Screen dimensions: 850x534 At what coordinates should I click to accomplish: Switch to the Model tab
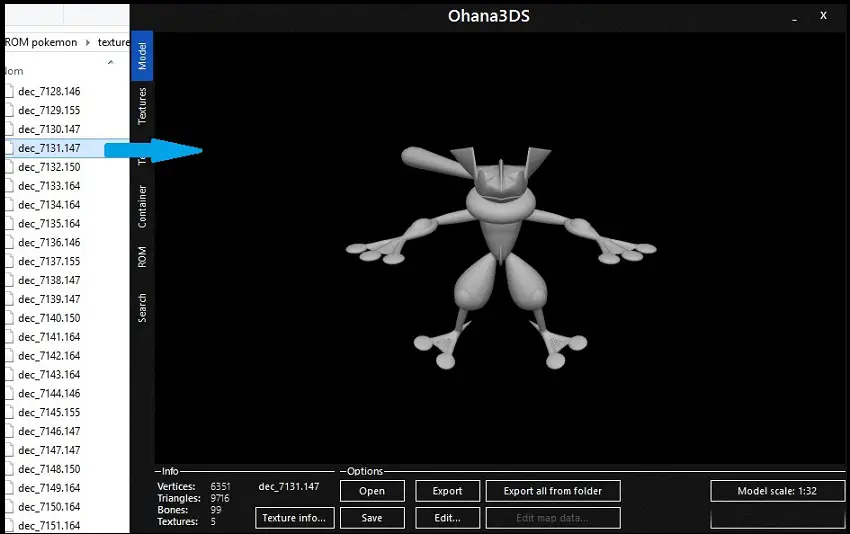point(142,56)
